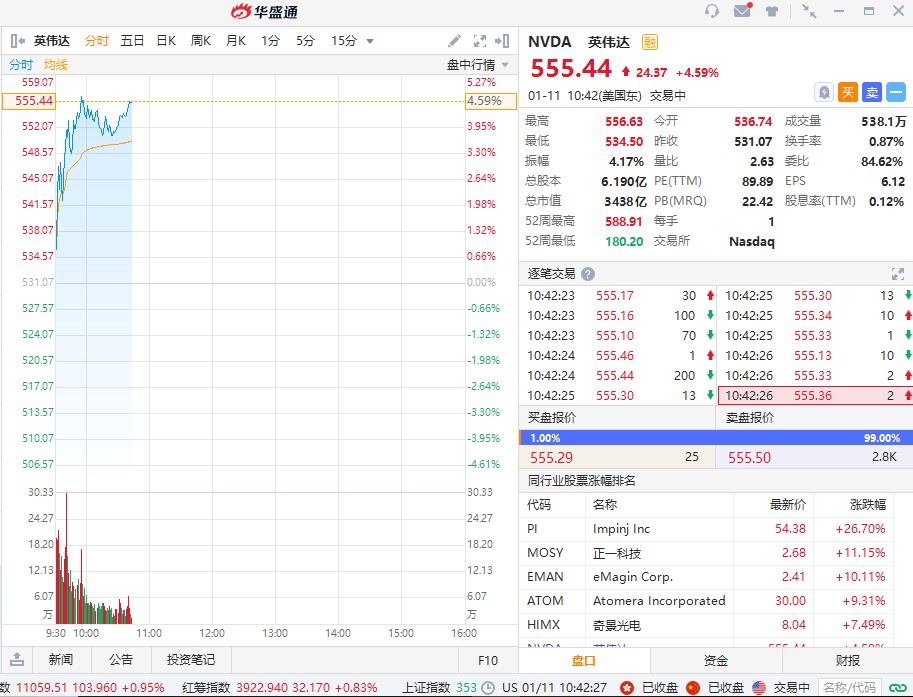
Task: Select the pencil drawing tool
Action: tap(454, 41)
